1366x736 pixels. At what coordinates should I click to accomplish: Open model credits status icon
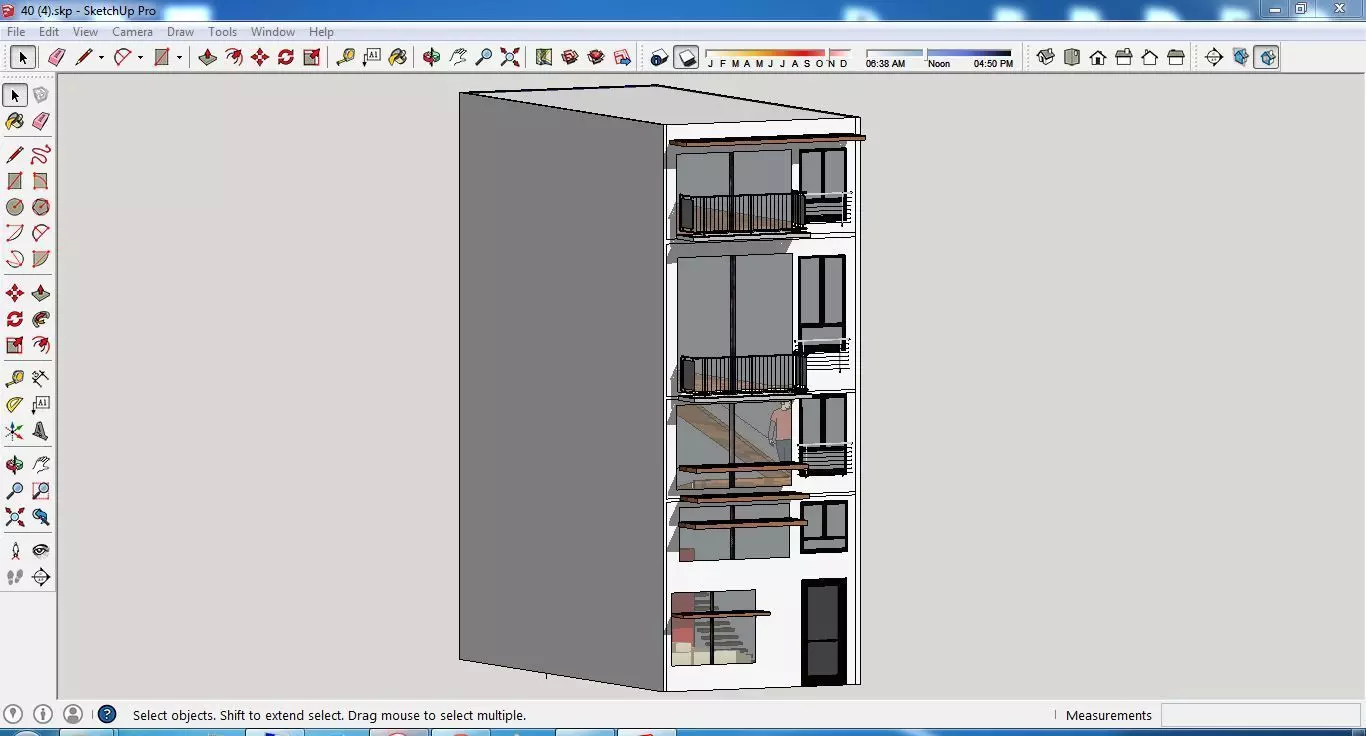pyautogui.click(x=43, y=714)
